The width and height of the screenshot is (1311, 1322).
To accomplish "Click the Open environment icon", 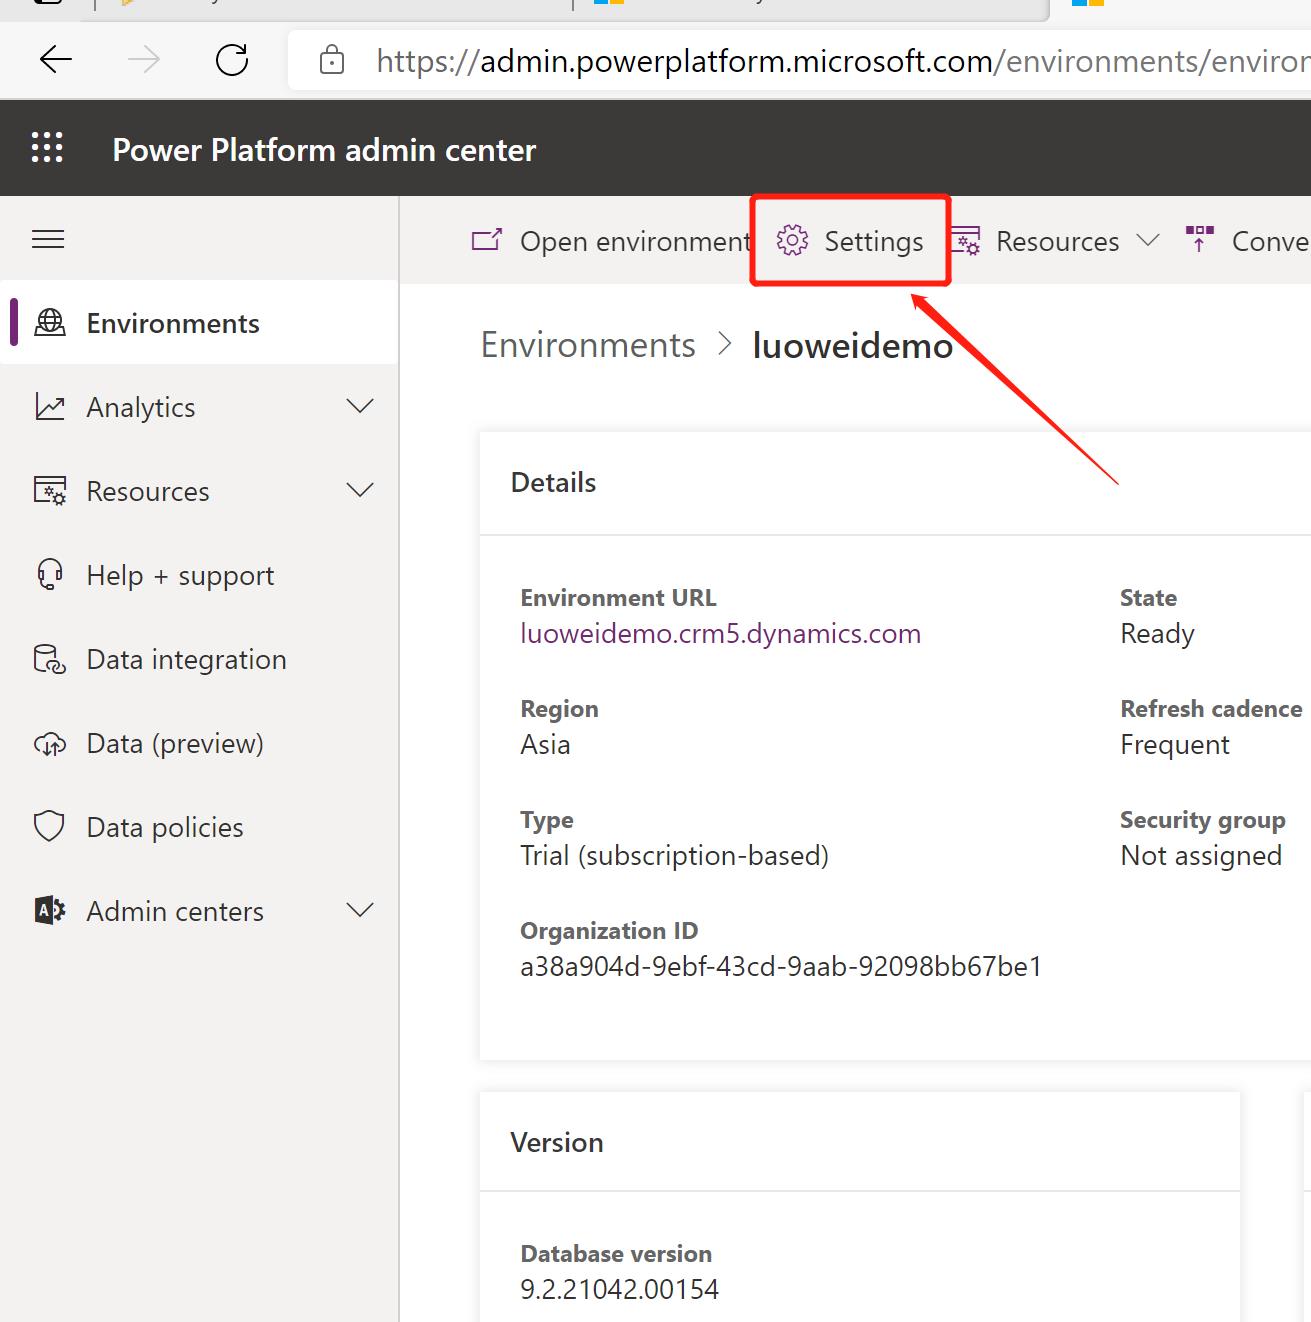I will tap(487, 240).
